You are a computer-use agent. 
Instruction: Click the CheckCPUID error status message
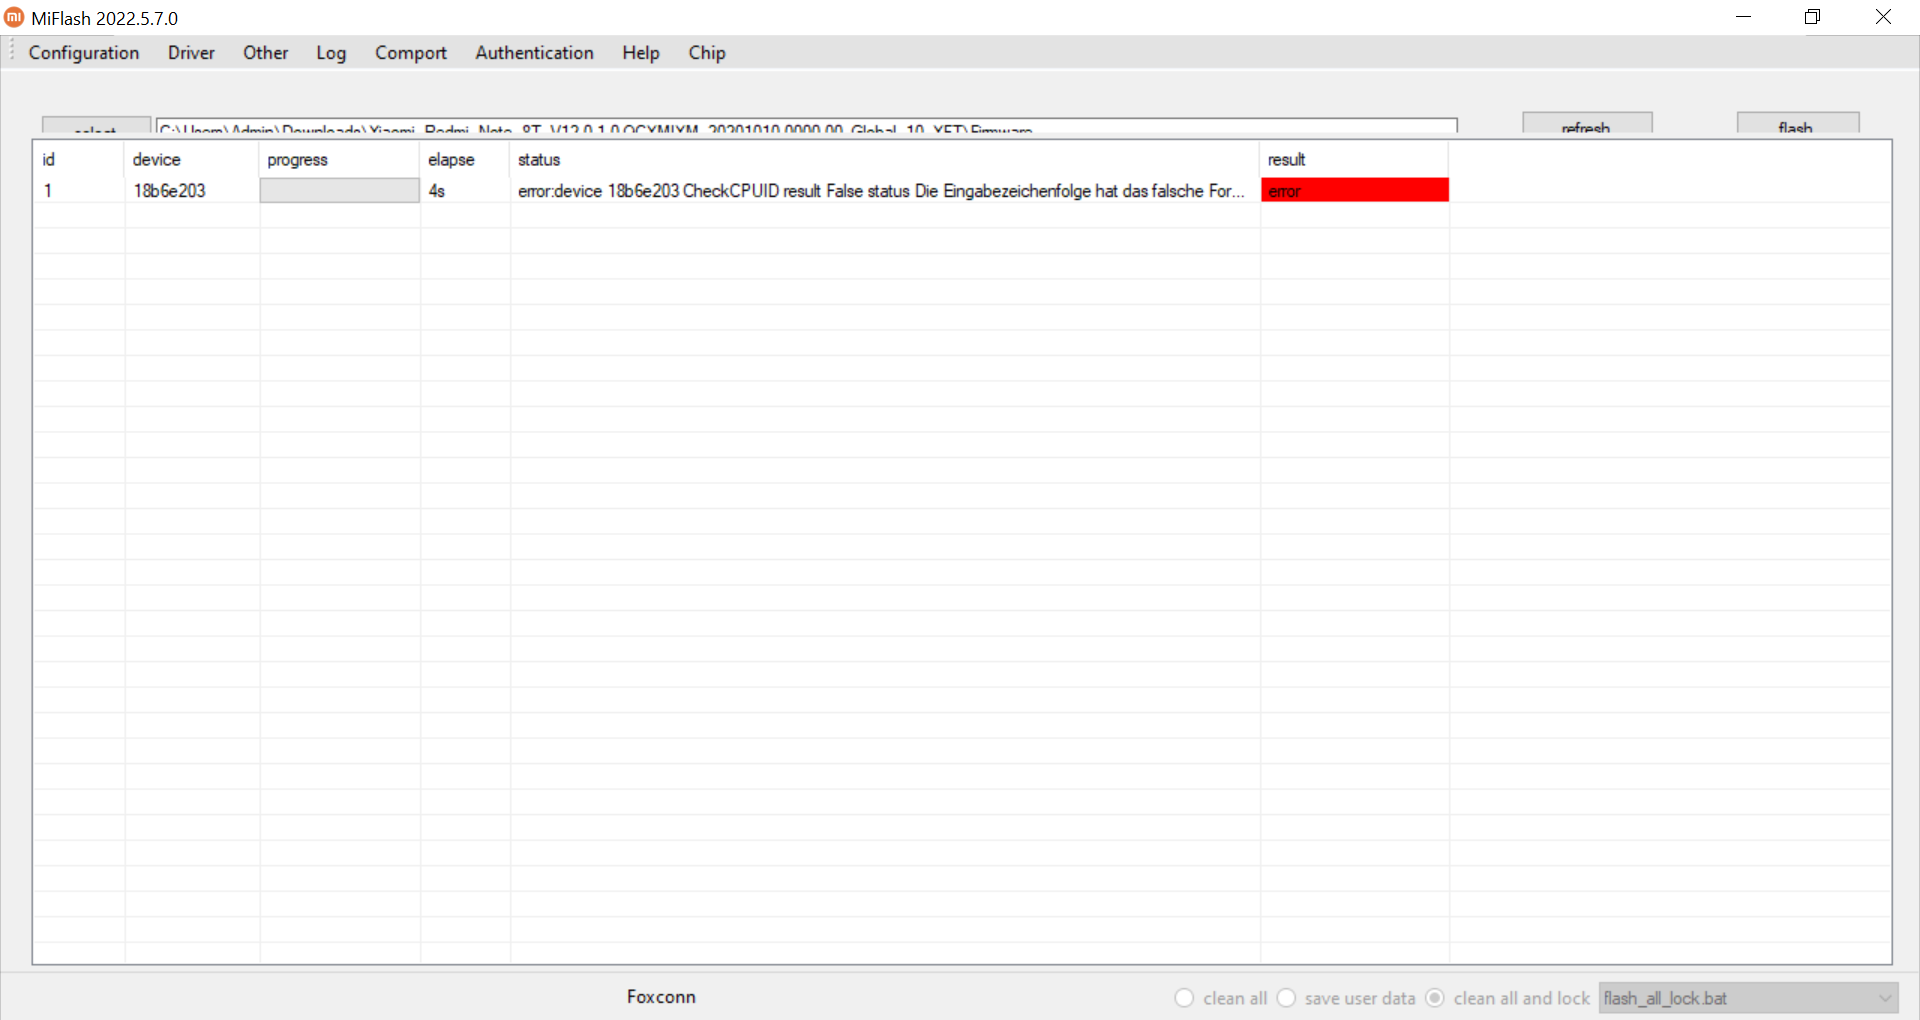pos(885,190)
